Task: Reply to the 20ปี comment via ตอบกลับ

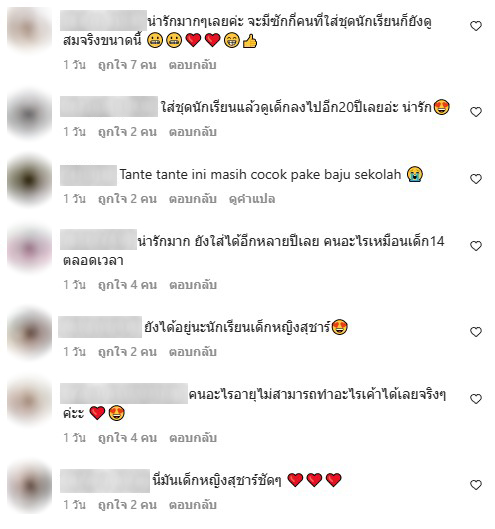Action: pyautogui.click(x=192, y=132)
